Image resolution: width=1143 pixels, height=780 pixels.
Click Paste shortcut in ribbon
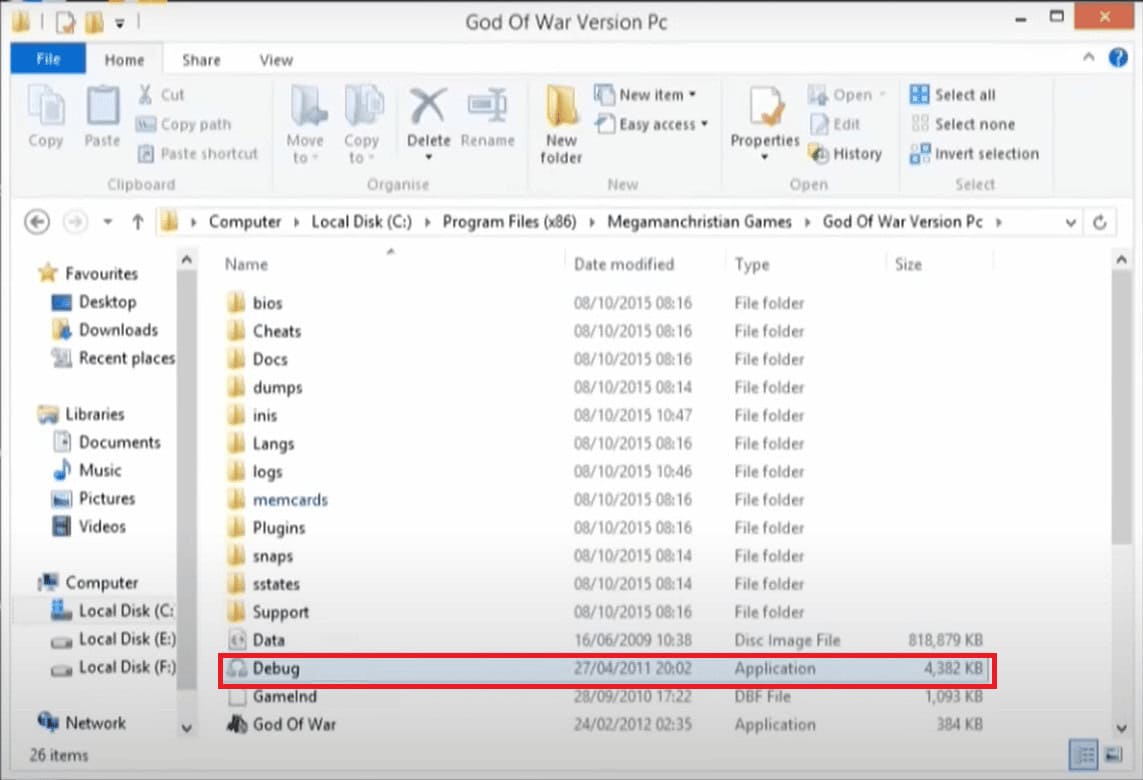(x=198, y=154)
